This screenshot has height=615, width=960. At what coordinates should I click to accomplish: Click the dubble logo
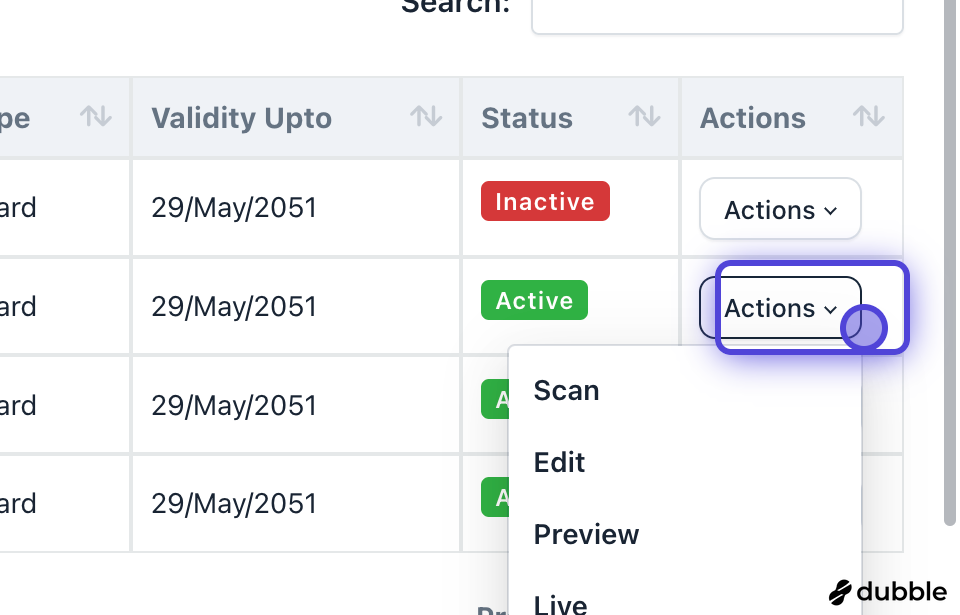[x=888, y=592]
